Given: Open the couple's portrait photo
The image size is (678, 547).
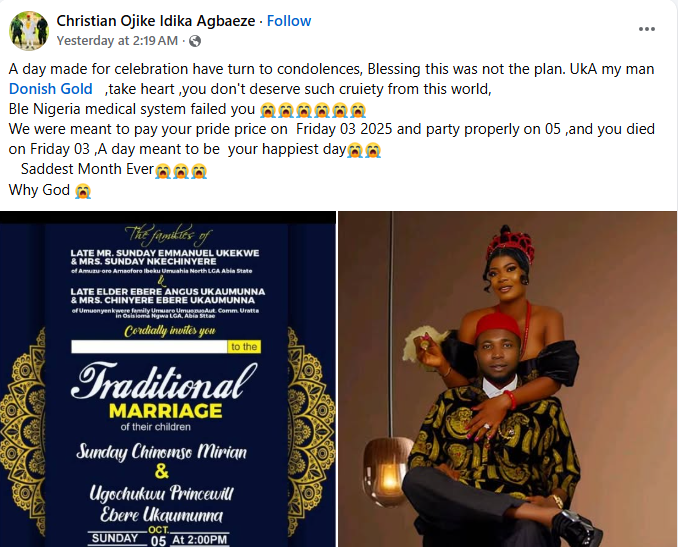Looking at the screenshot, I should click(508, 379).
